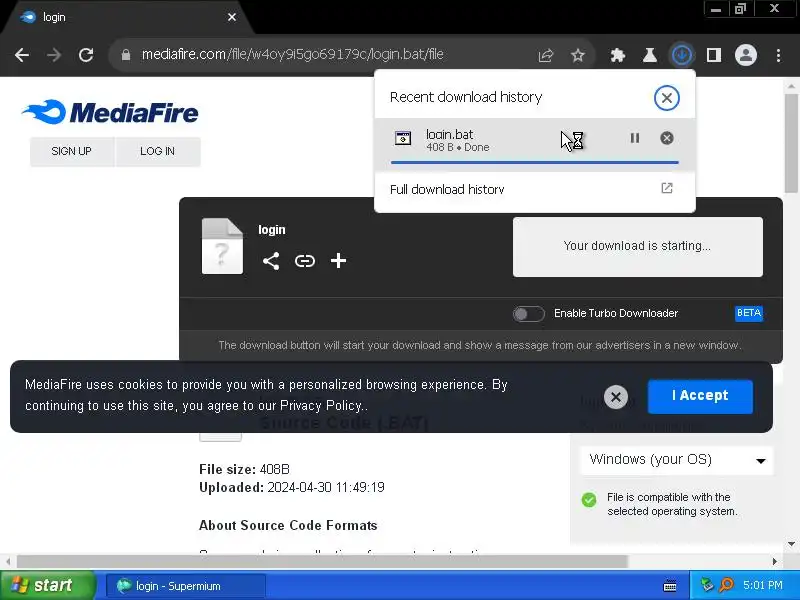Click the vertical scrollbar thumb
Image resolution: width=800 pixels, height=600 pixels.
click(x=791, y=143)
